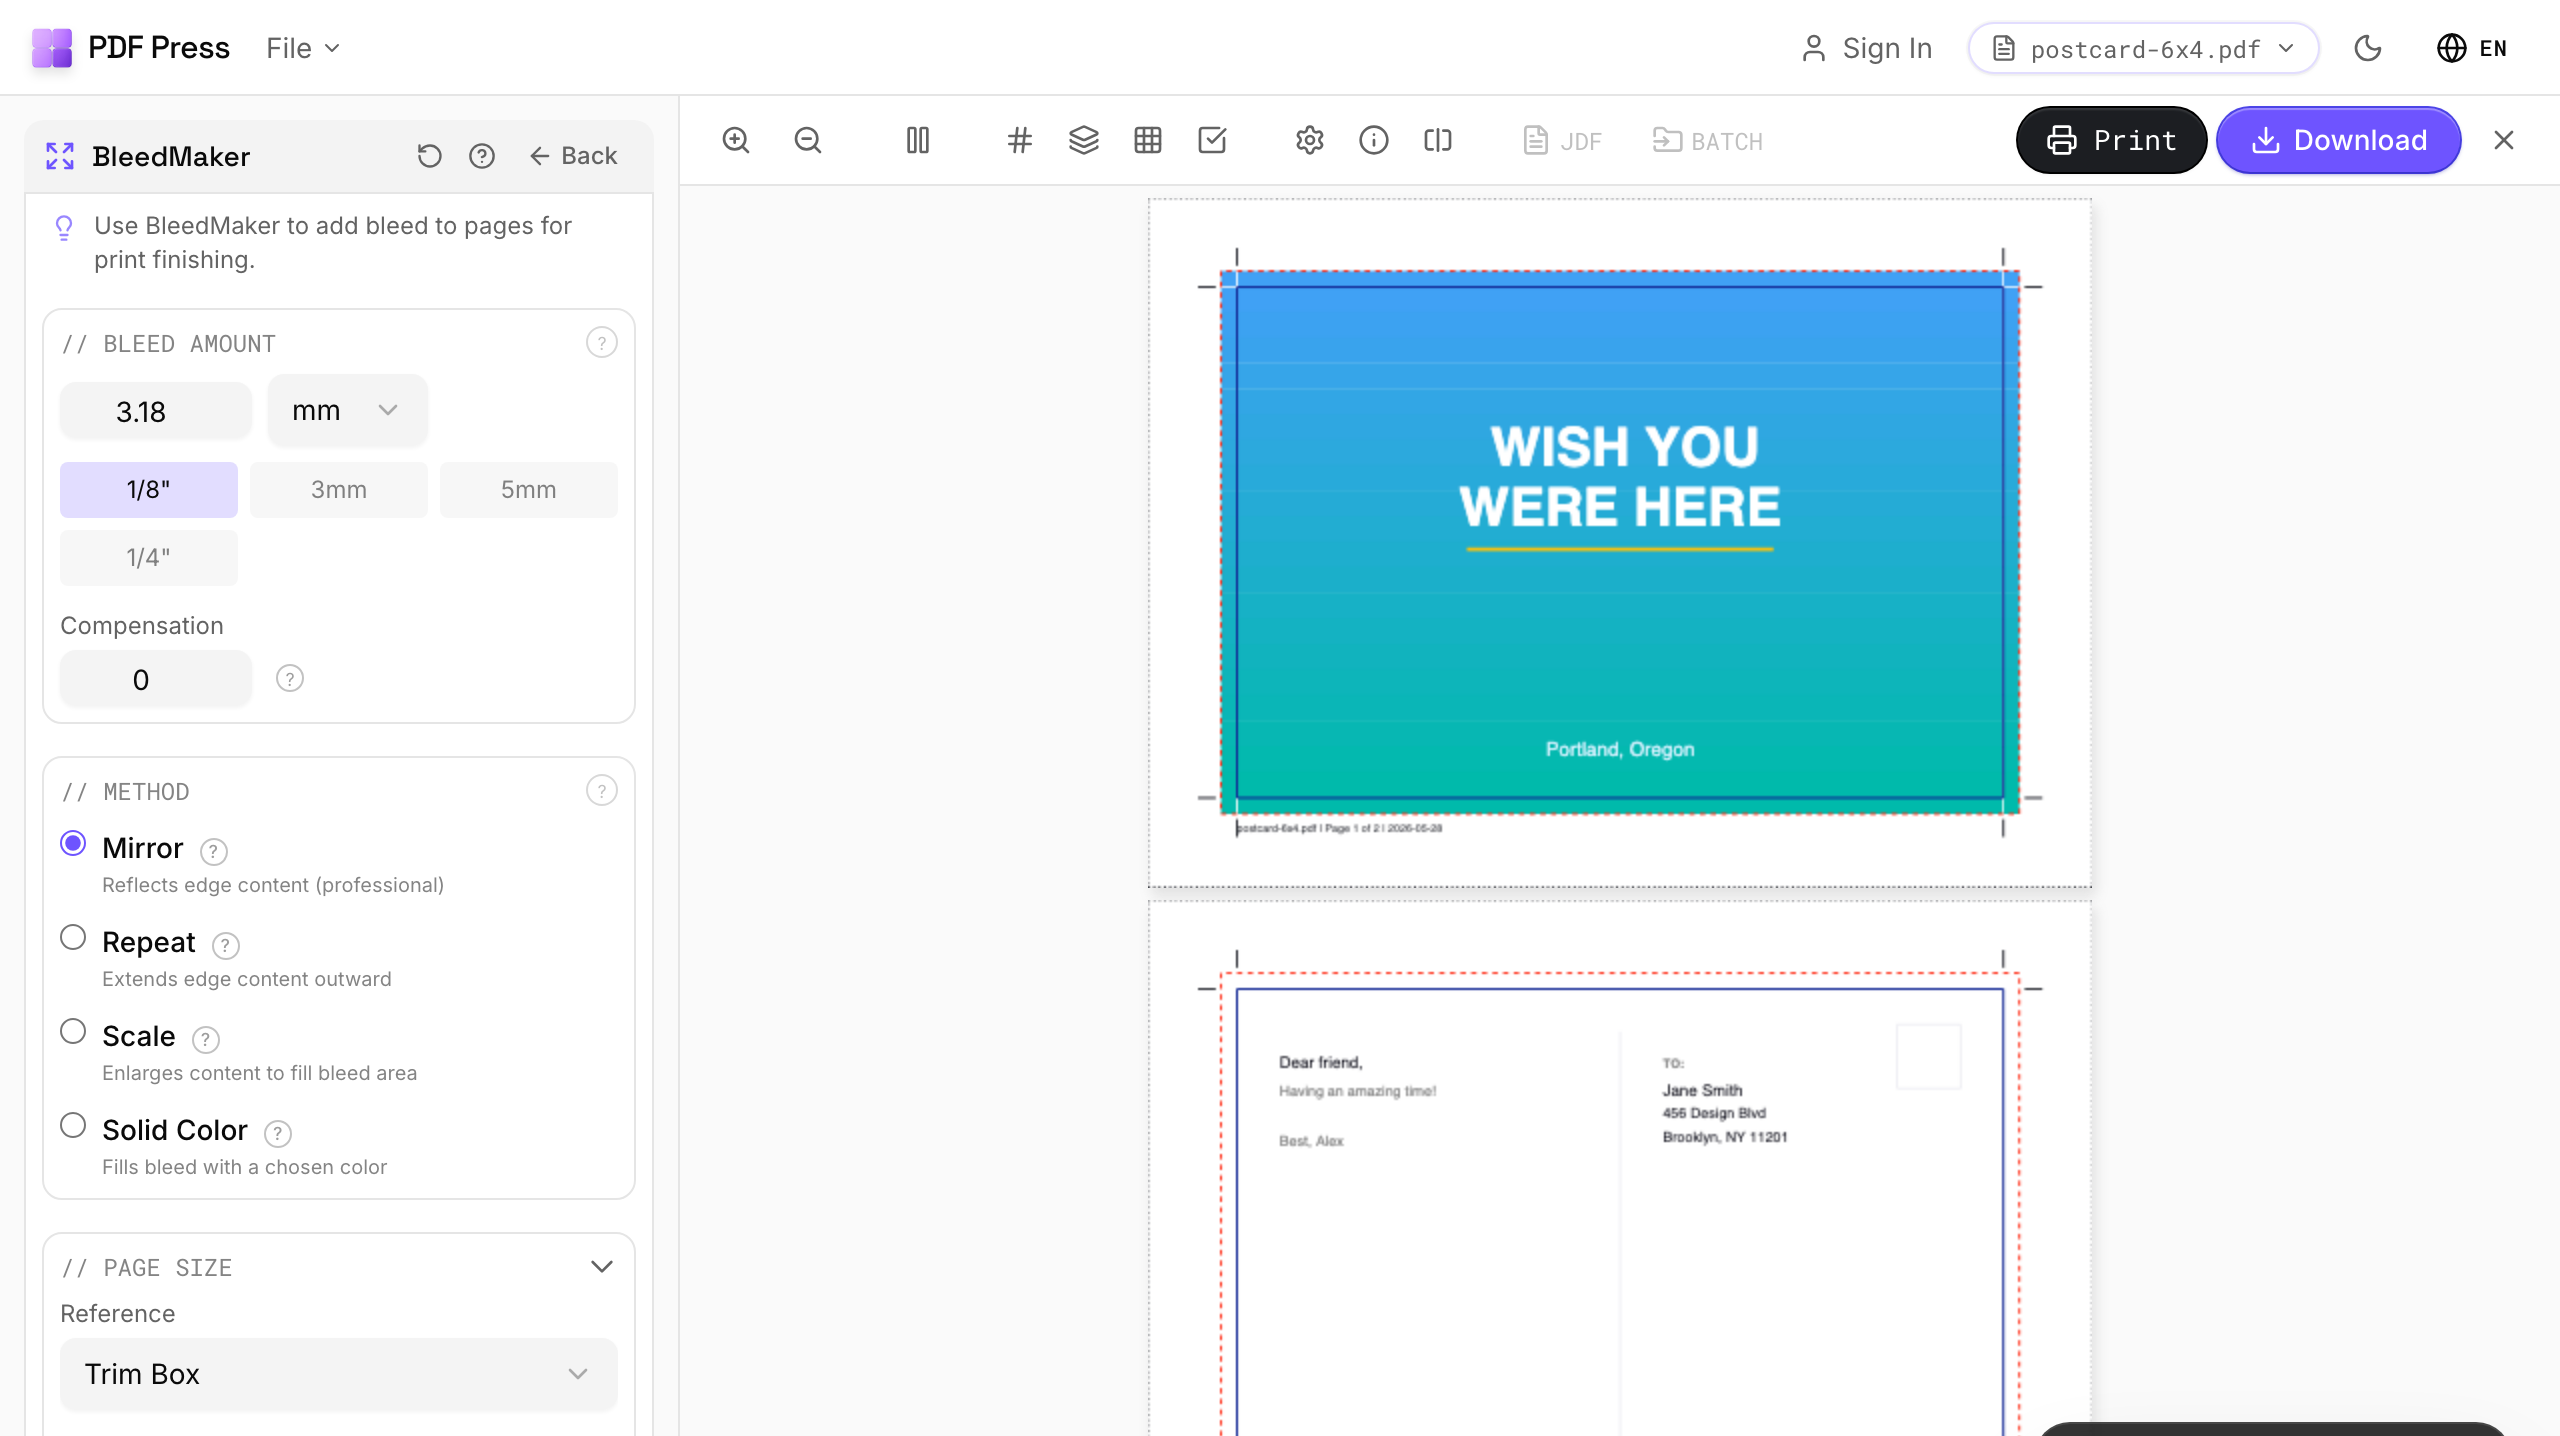Reset BleedMaker settings with the undo icon
The image size is (2560, 1436).
pos(430,156)
